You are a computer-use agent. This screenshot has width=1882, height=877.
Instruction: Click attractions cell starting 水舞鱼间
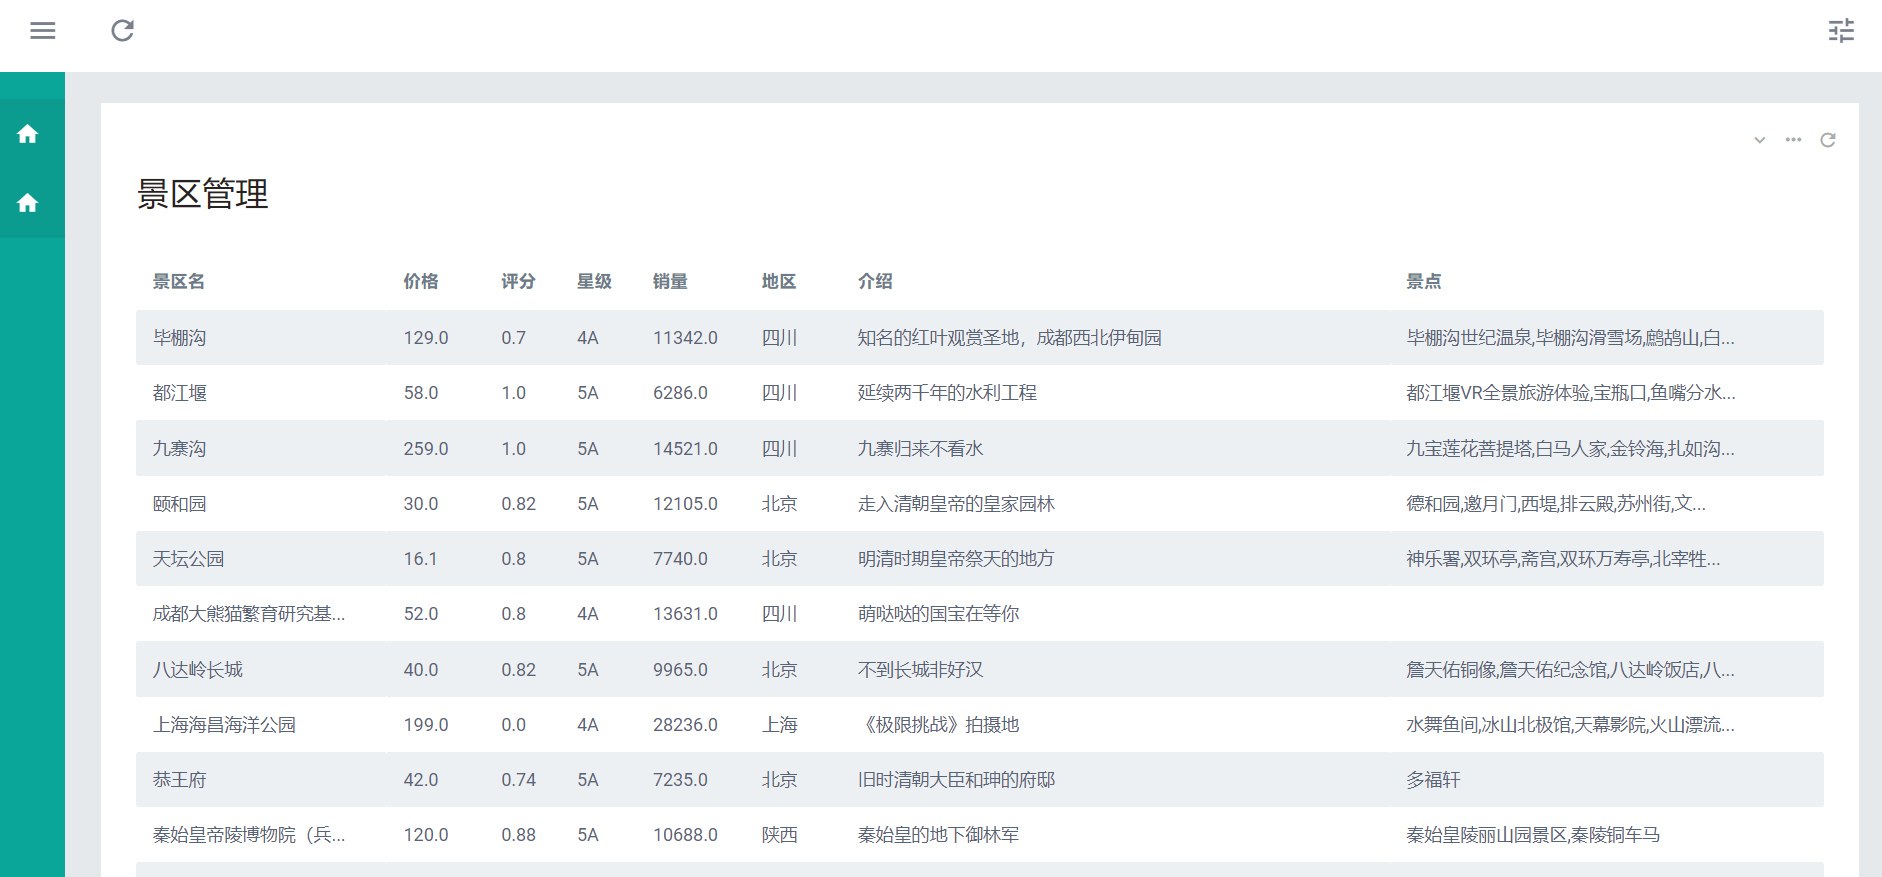(x=1570, y=725)
